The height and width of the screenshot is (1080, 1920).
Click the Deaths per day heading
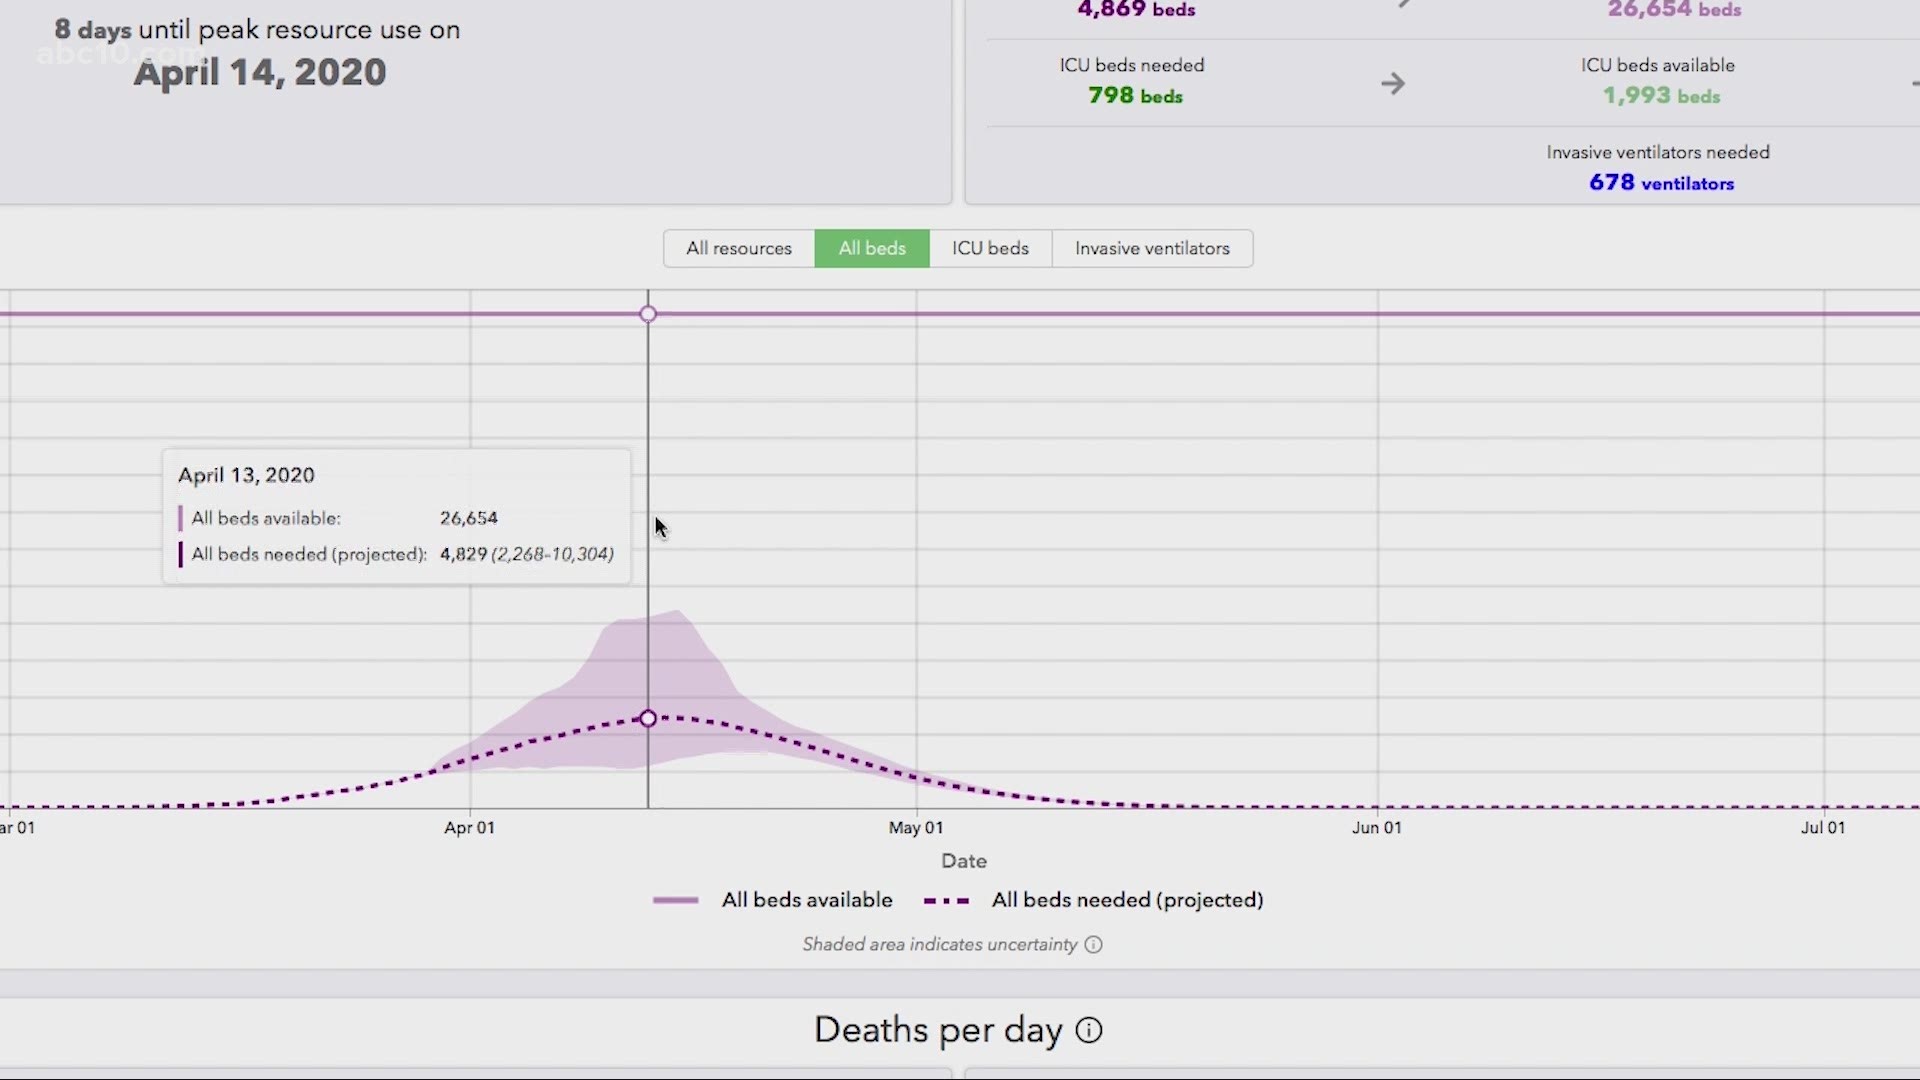(938, 1031)
